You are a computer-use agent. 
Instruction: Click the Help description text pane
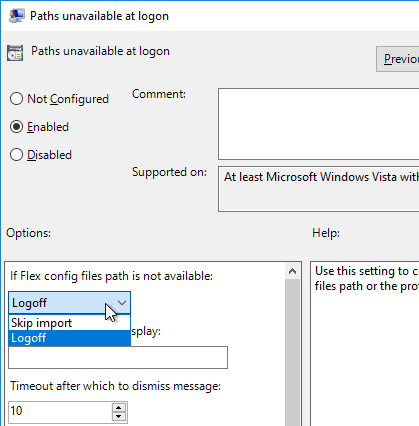[x=365, y=344]
